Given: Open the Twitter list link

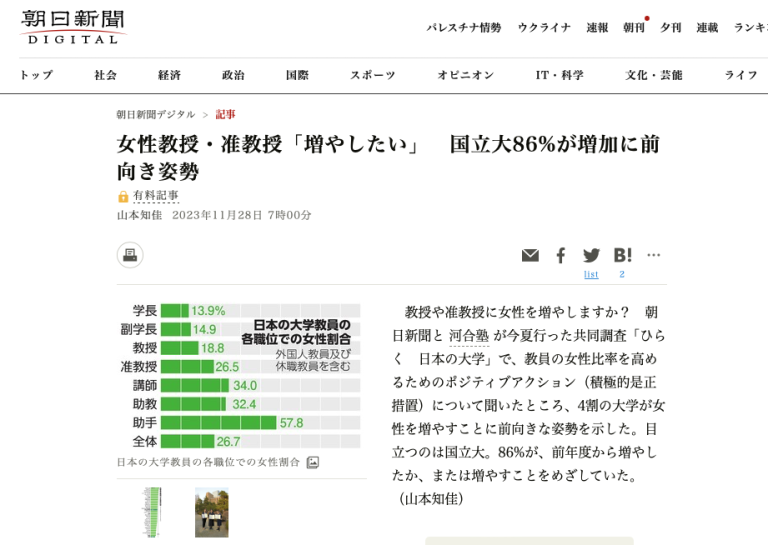Looking at the screenshot, I should coord(591,274).
